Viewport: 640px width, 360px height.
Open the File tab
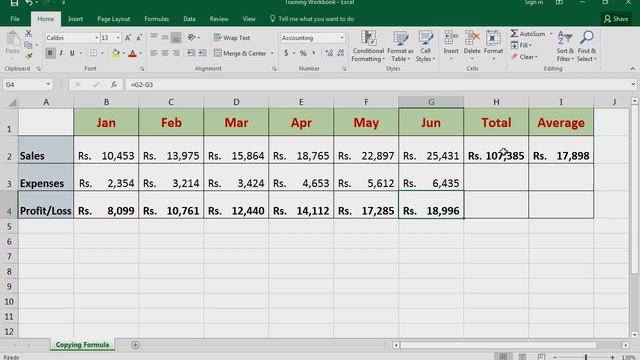coord(15,19)
